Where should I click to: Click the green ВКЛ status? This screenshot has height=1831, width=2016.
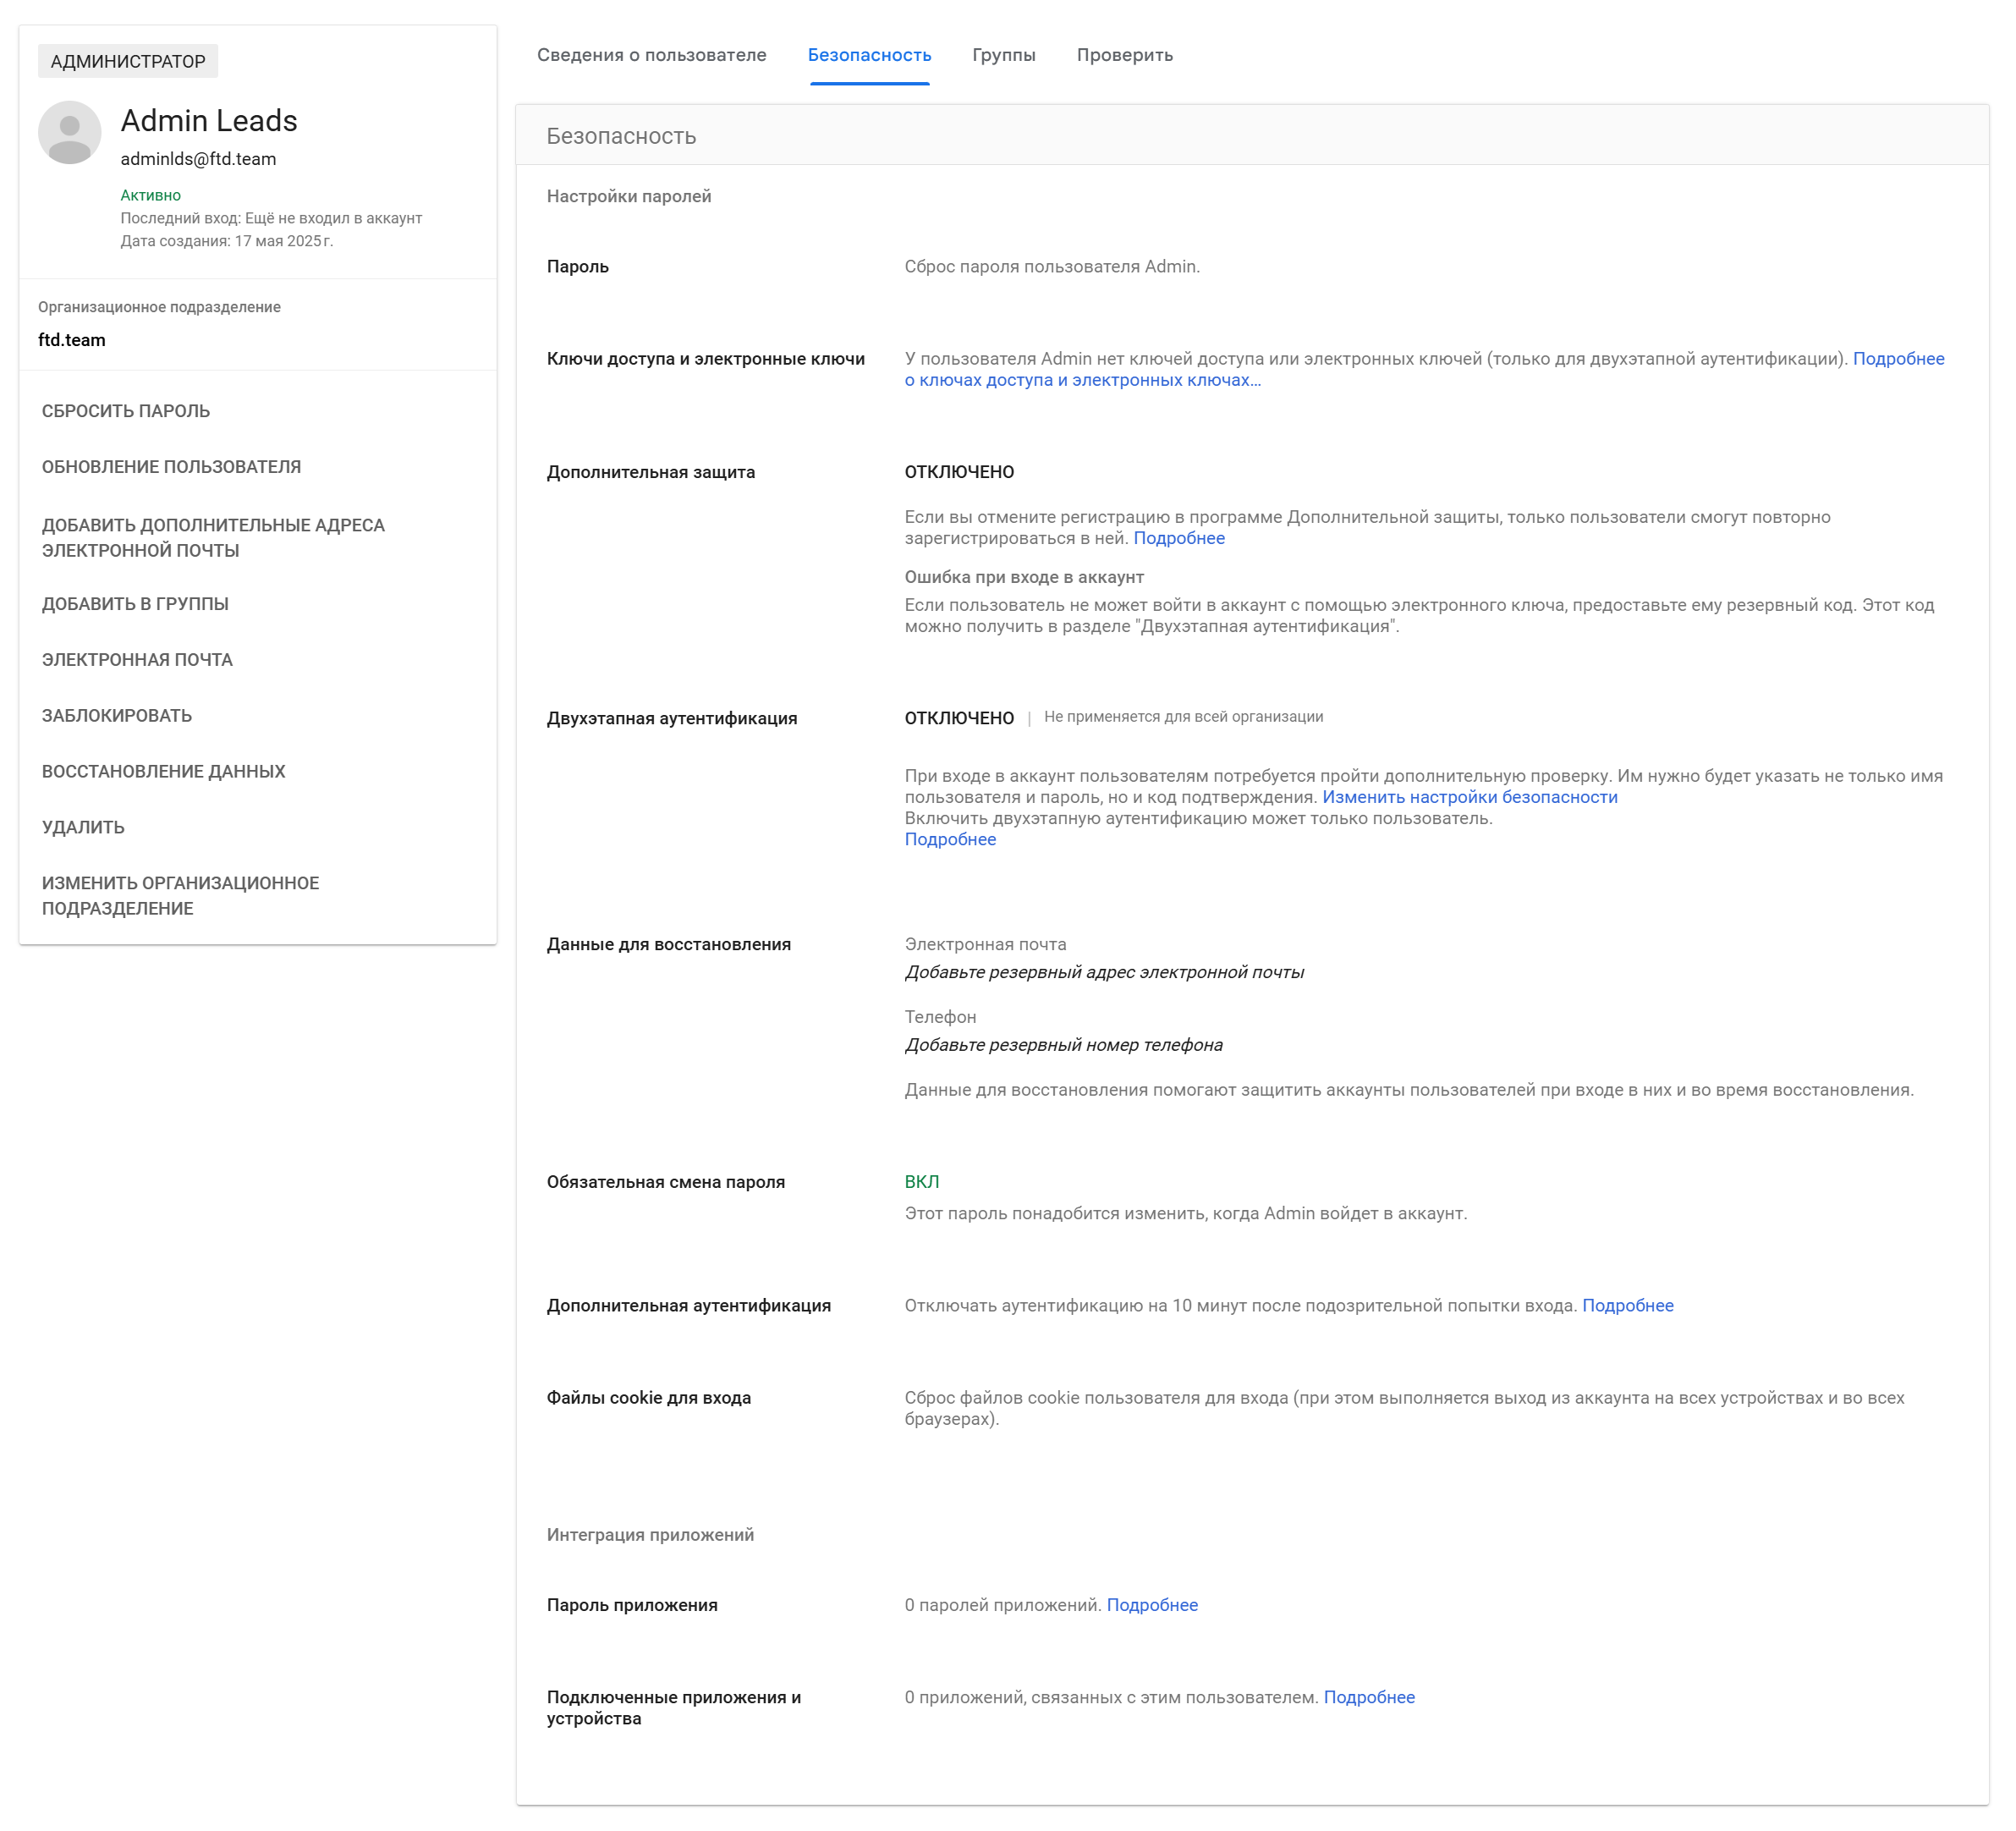(921, 1182)
